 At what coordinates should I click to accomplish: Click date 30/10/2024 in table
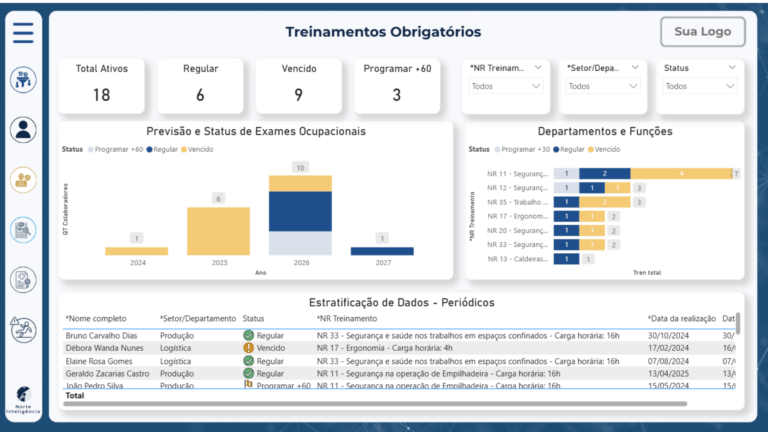coord(668,336)
